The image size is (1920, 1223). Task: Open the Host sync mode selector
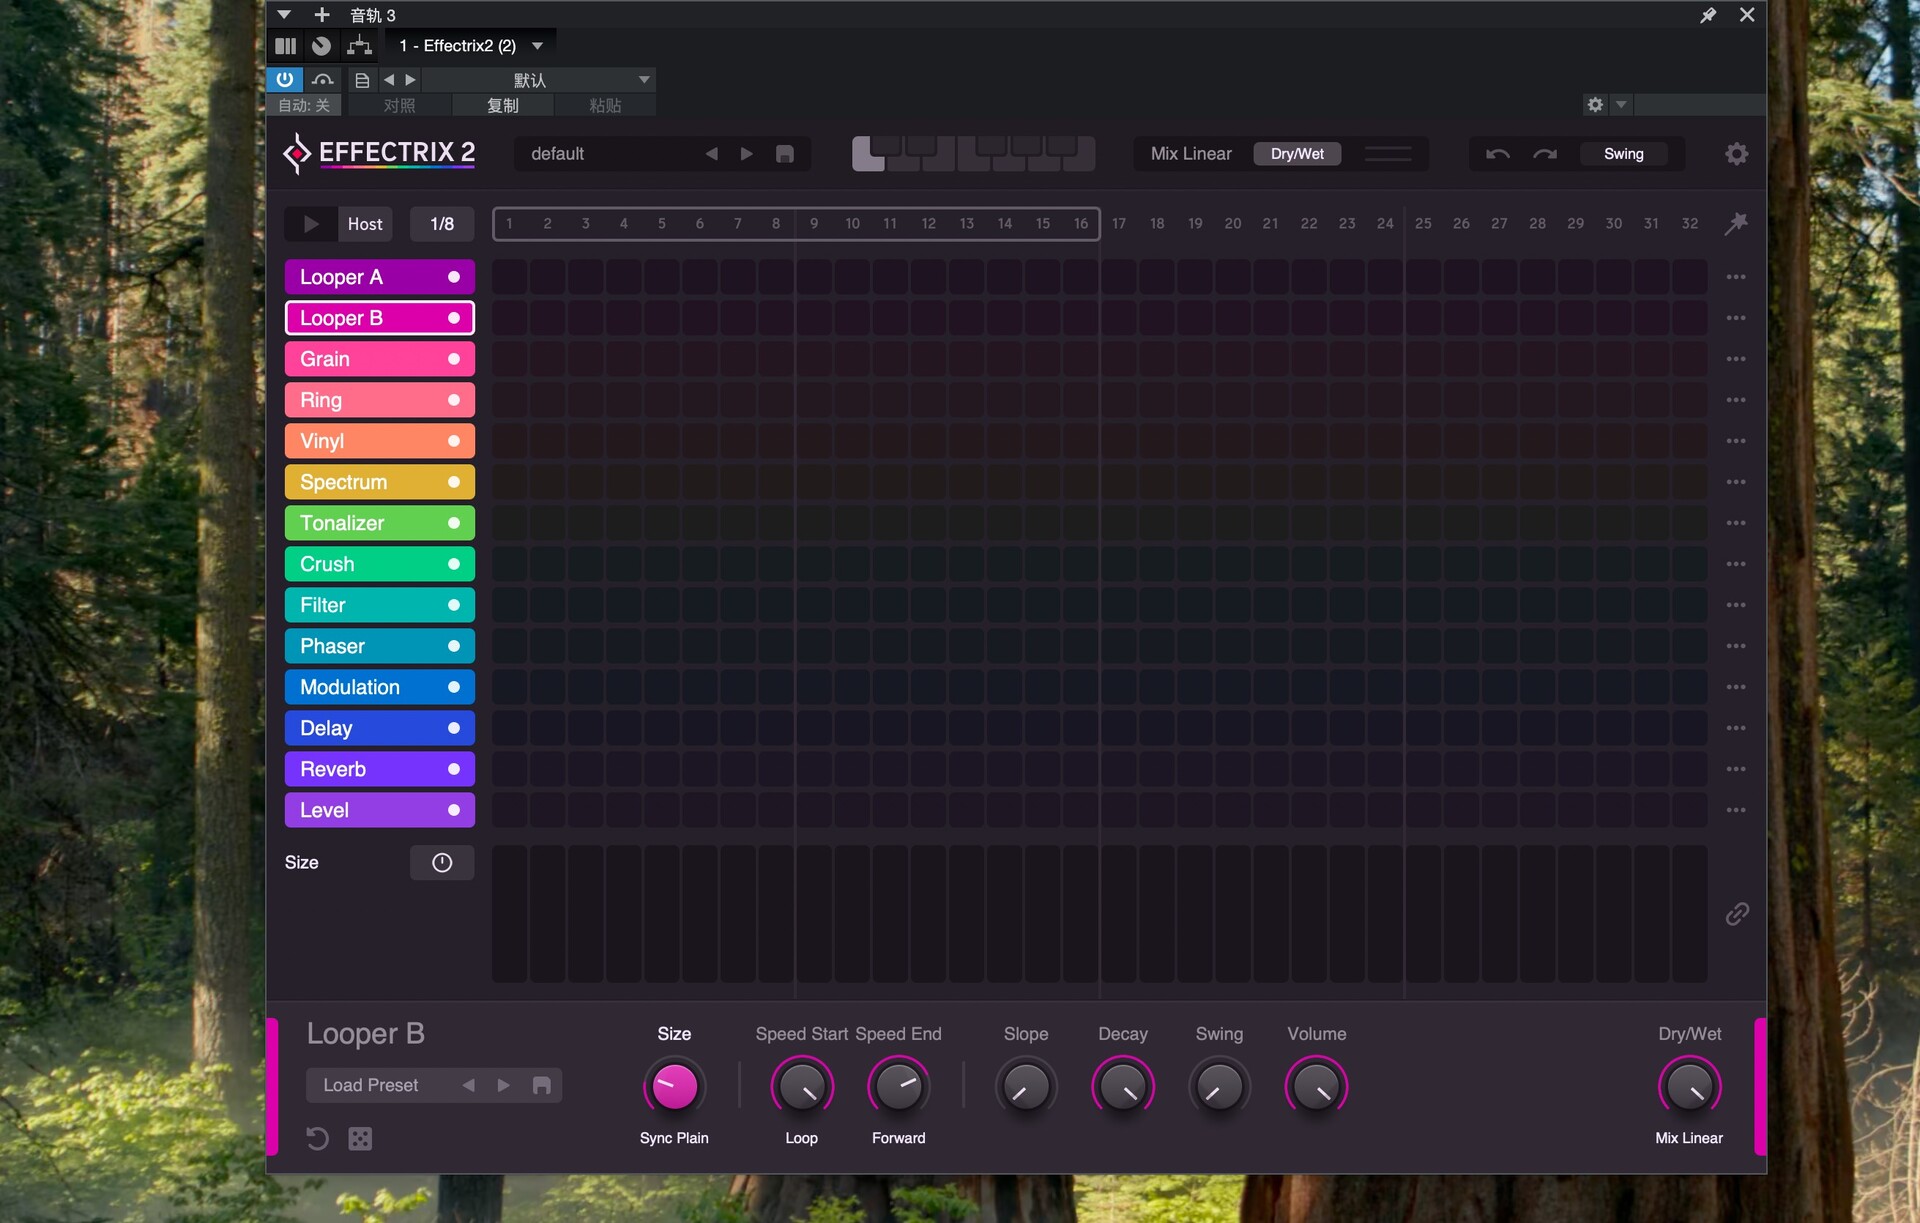tap(365, 224)
